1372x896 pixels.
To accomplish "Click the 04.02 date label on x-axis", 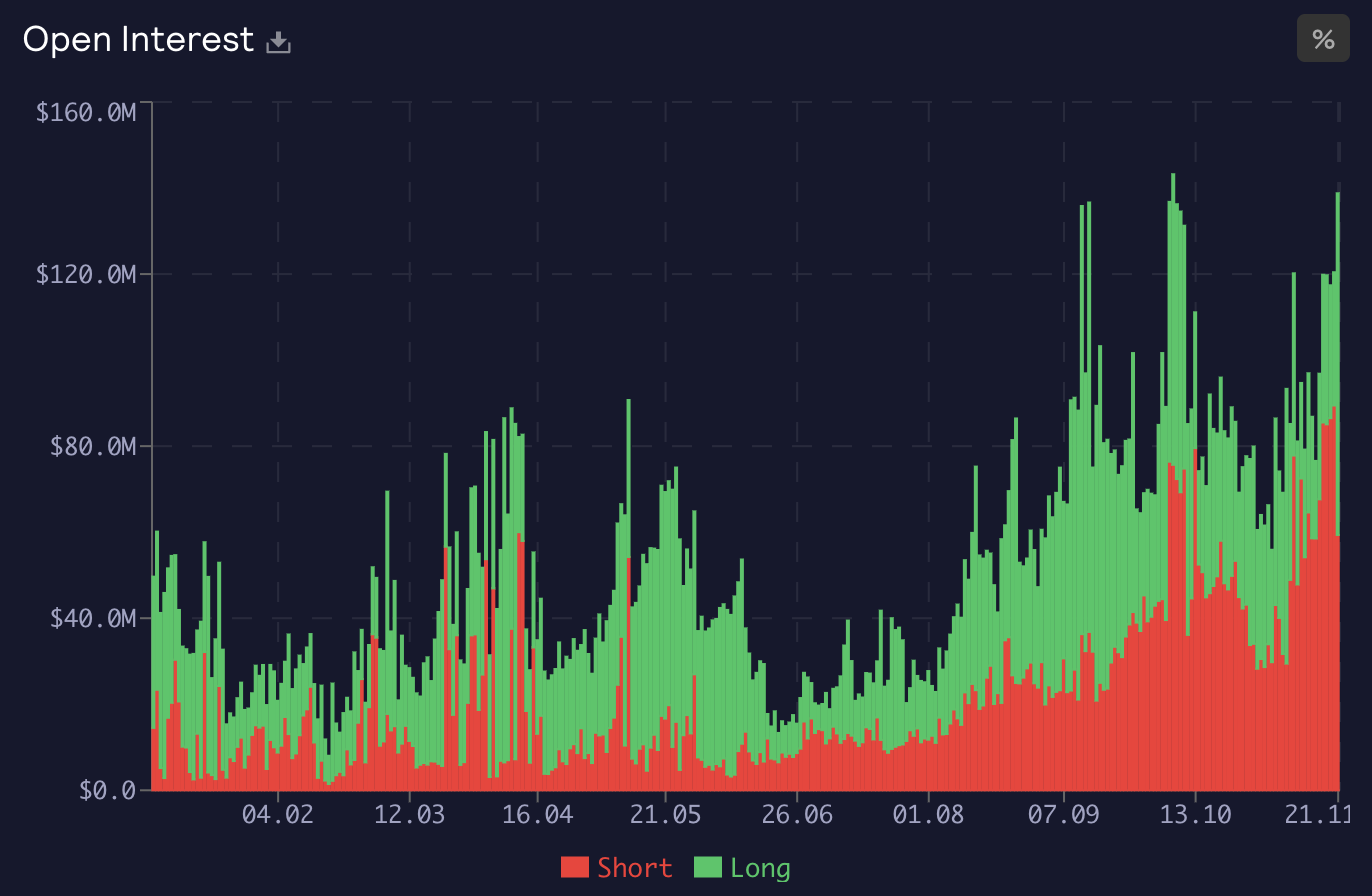I will [277, 815].
